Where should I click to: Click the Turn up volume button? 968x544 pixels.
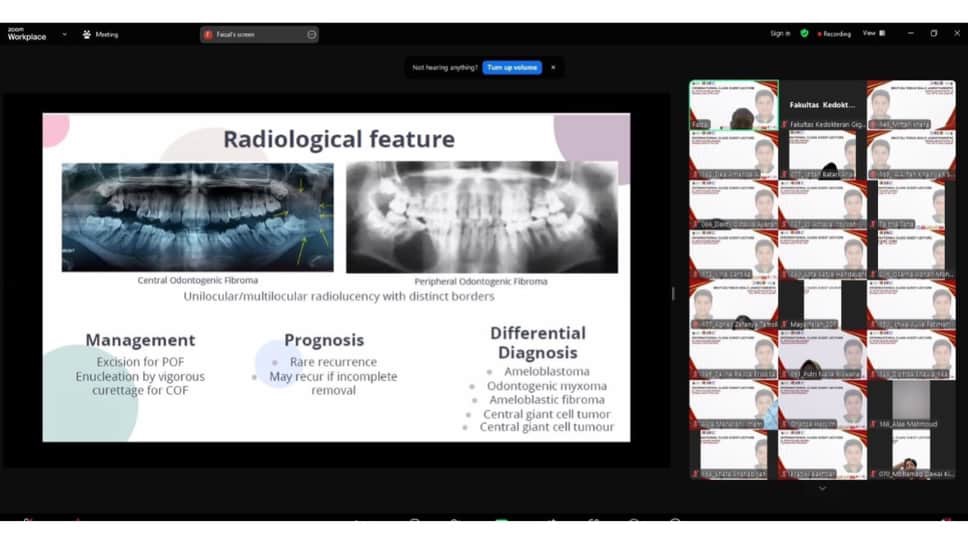(x=512, y=67)
